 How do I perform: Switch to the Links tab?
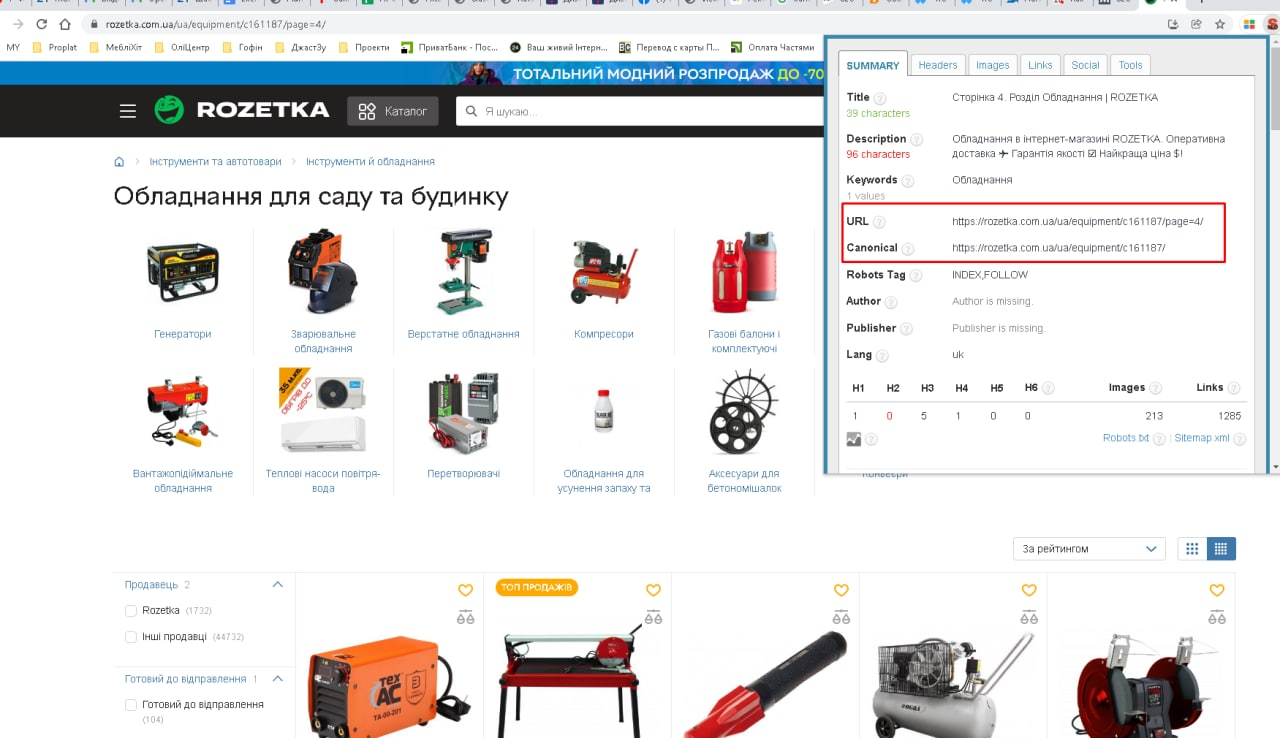coord(1041,65)
